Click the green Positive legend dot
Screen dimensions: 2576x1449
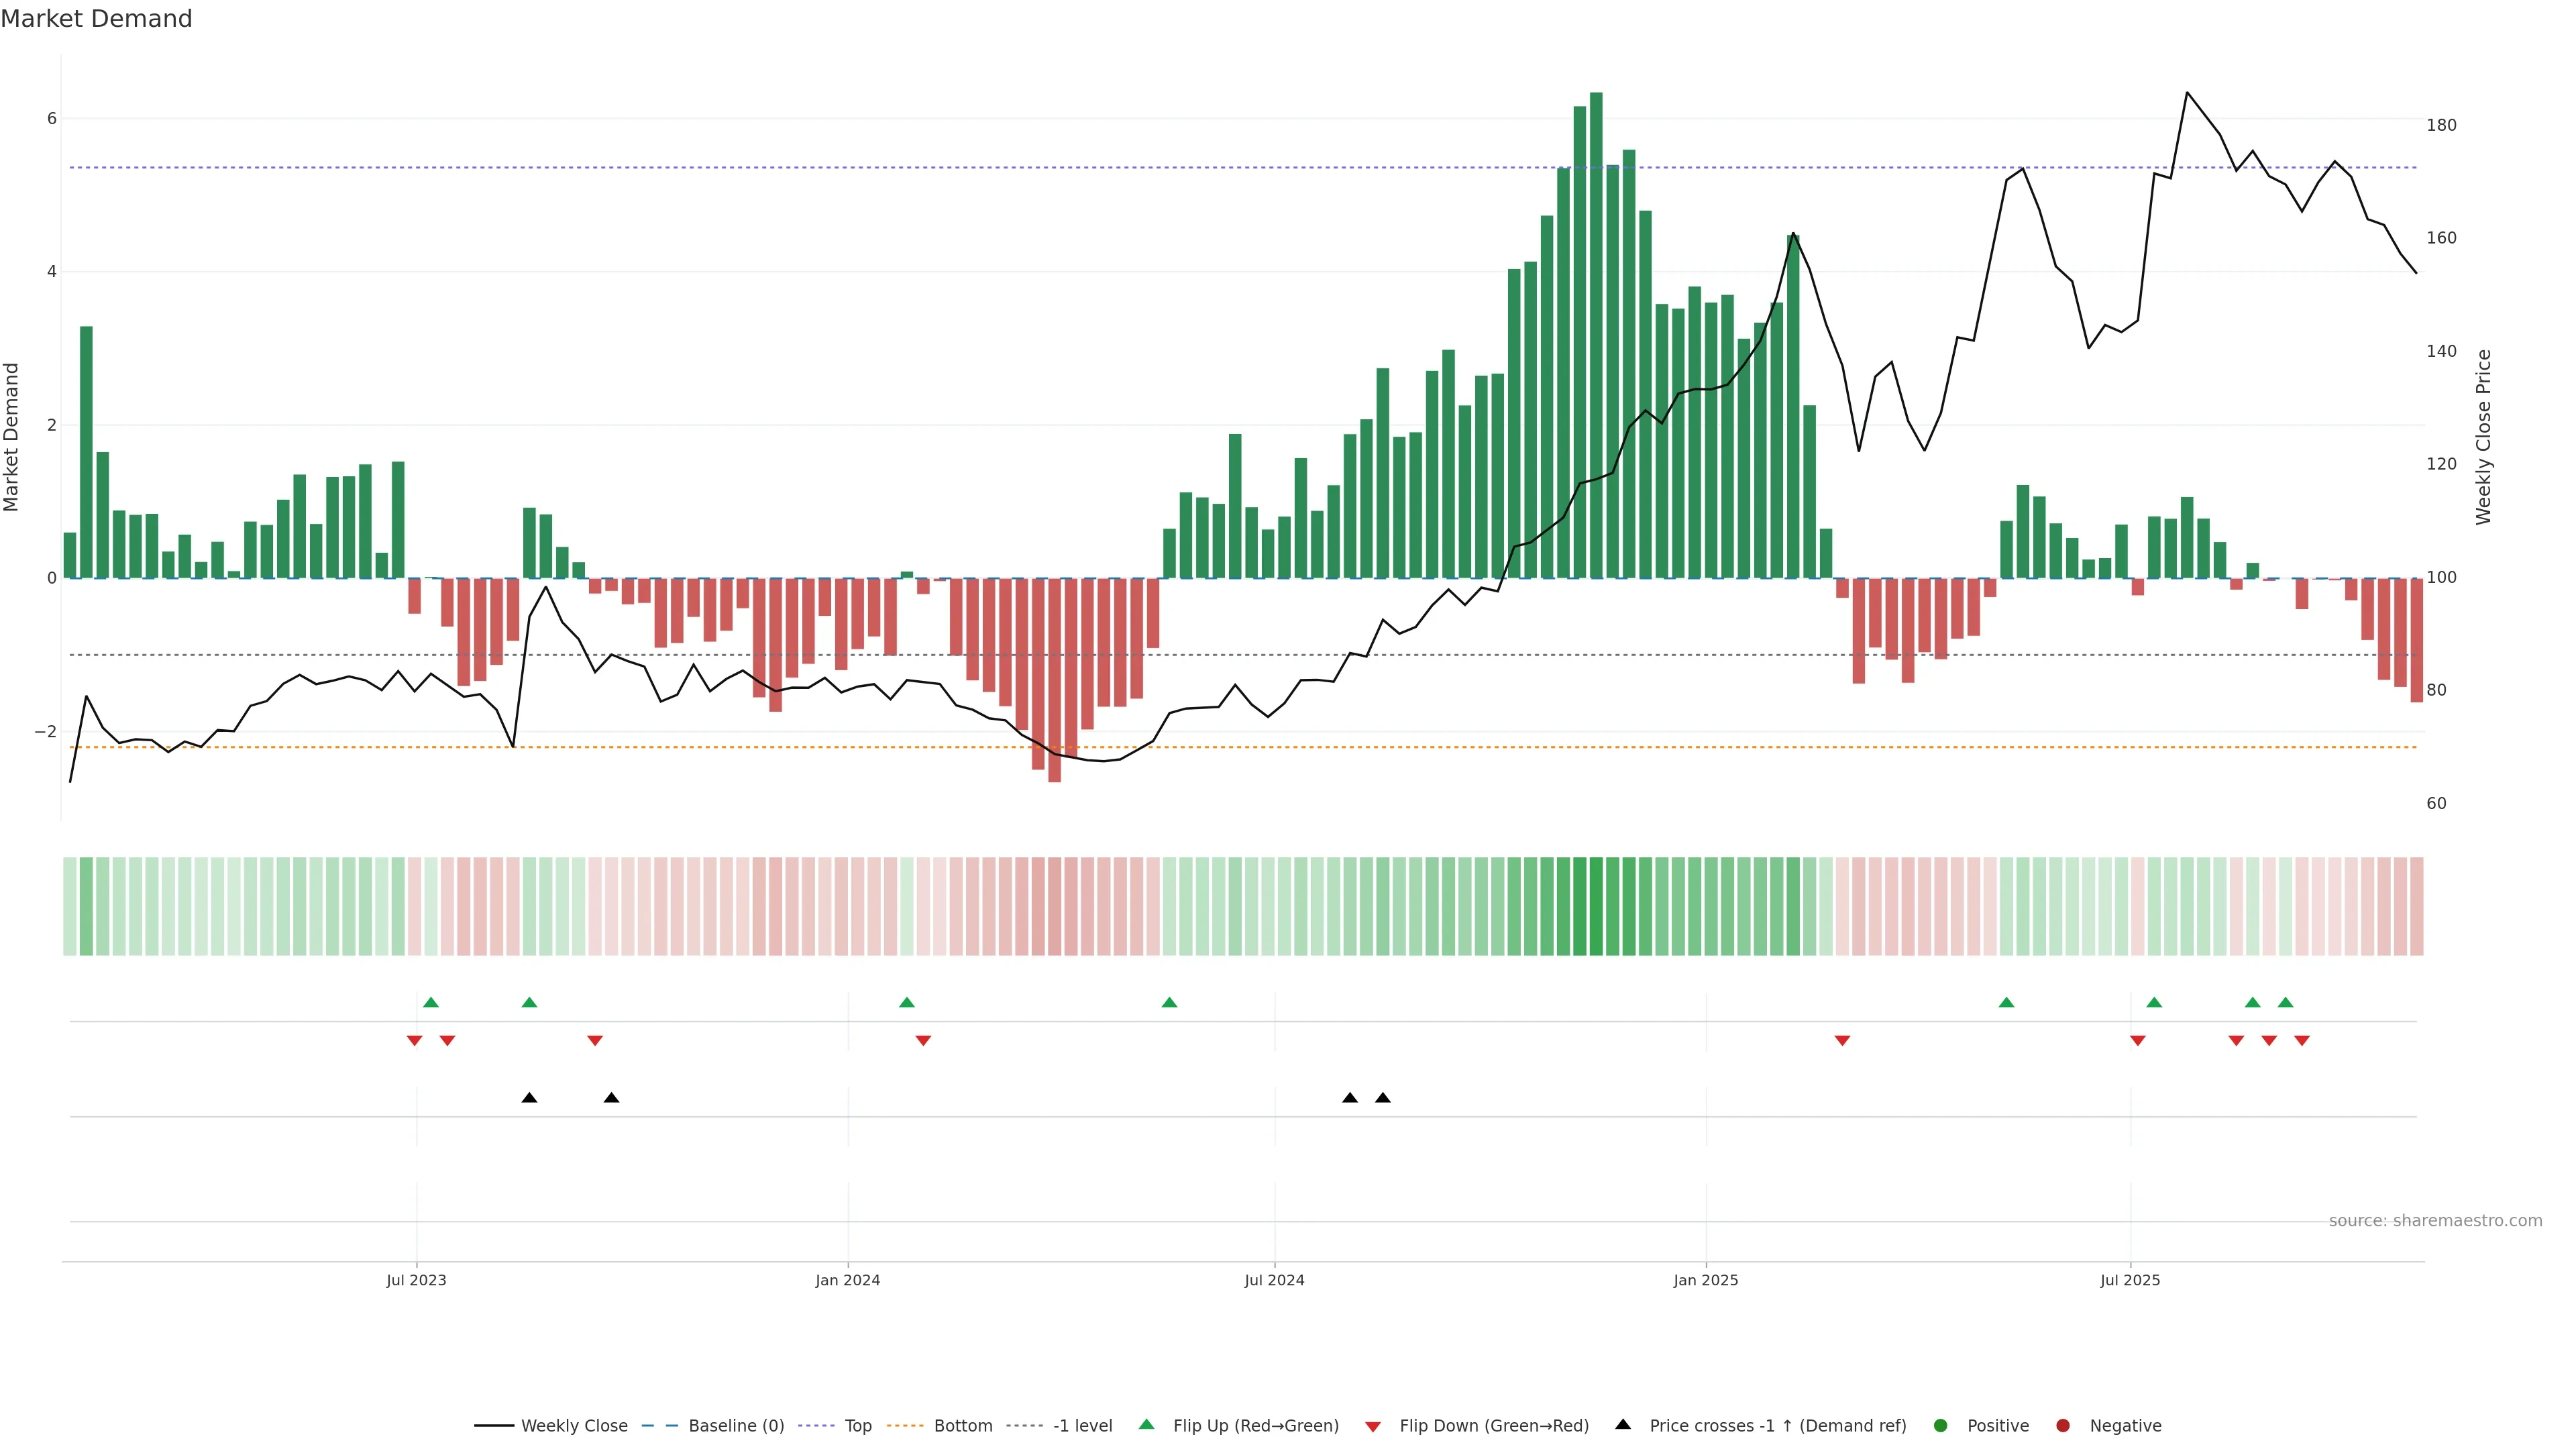pyautogui.click(x=1940, y=1425)
